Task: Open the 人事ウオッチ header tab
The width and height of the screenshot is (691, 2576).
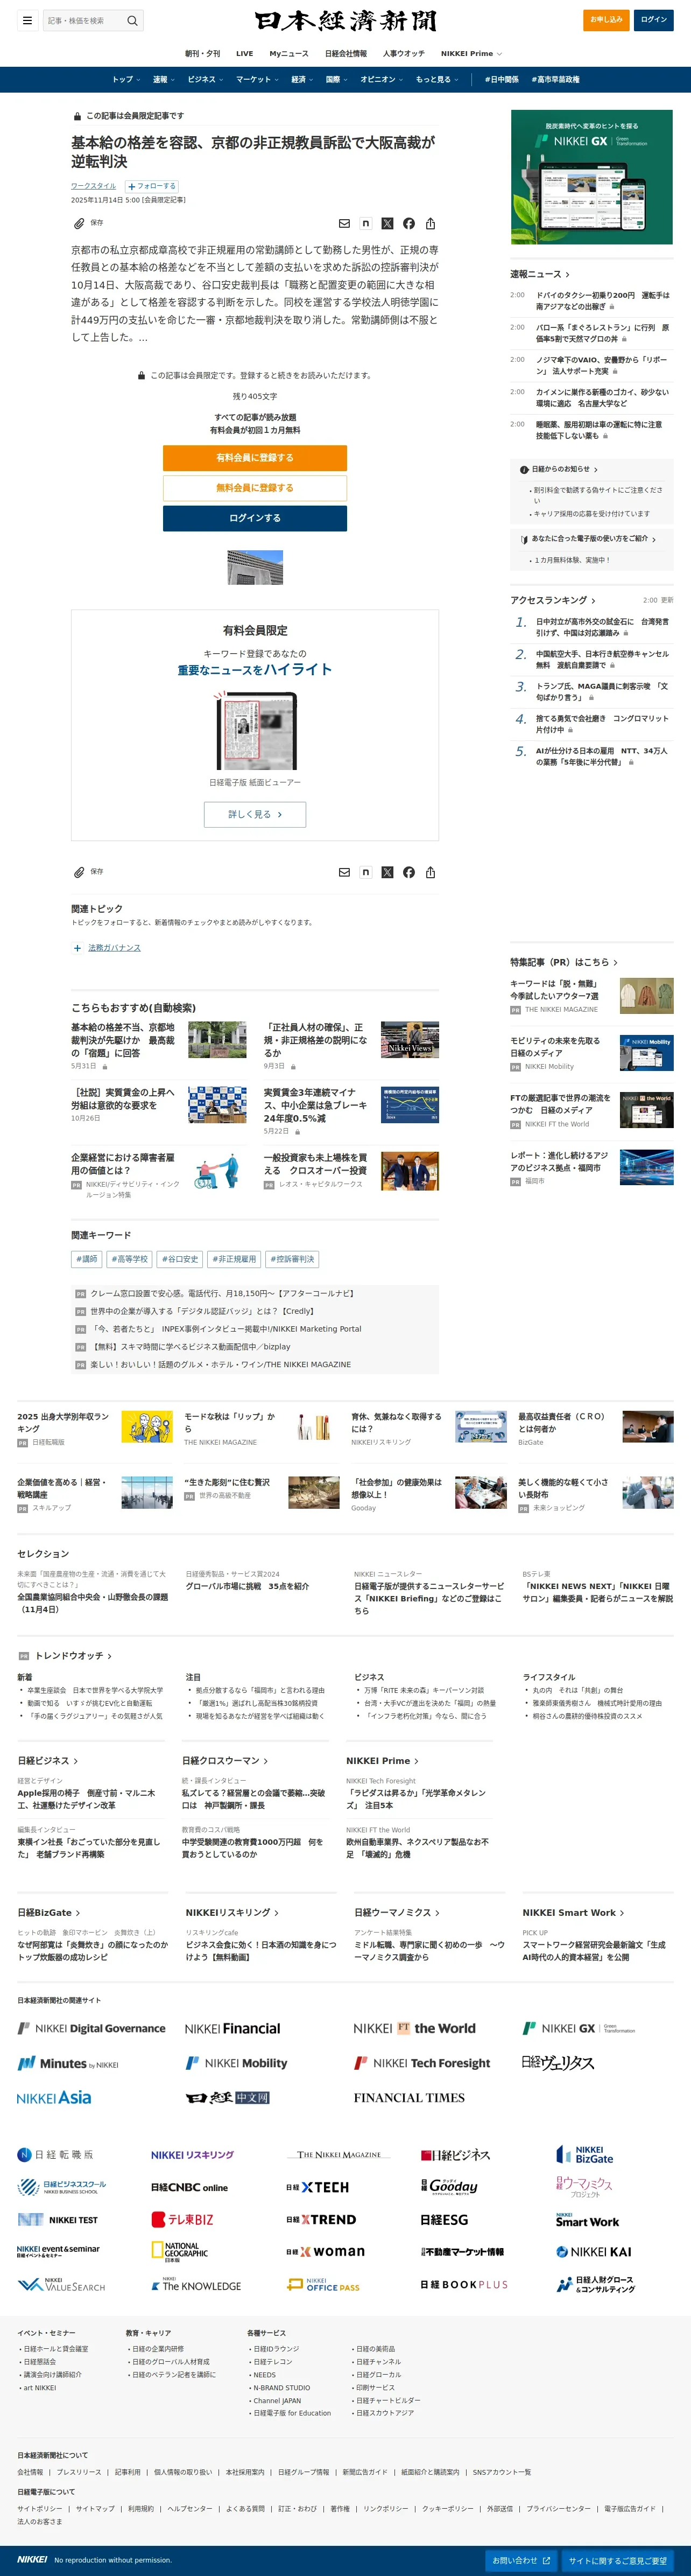Action: tap(403, 54)
